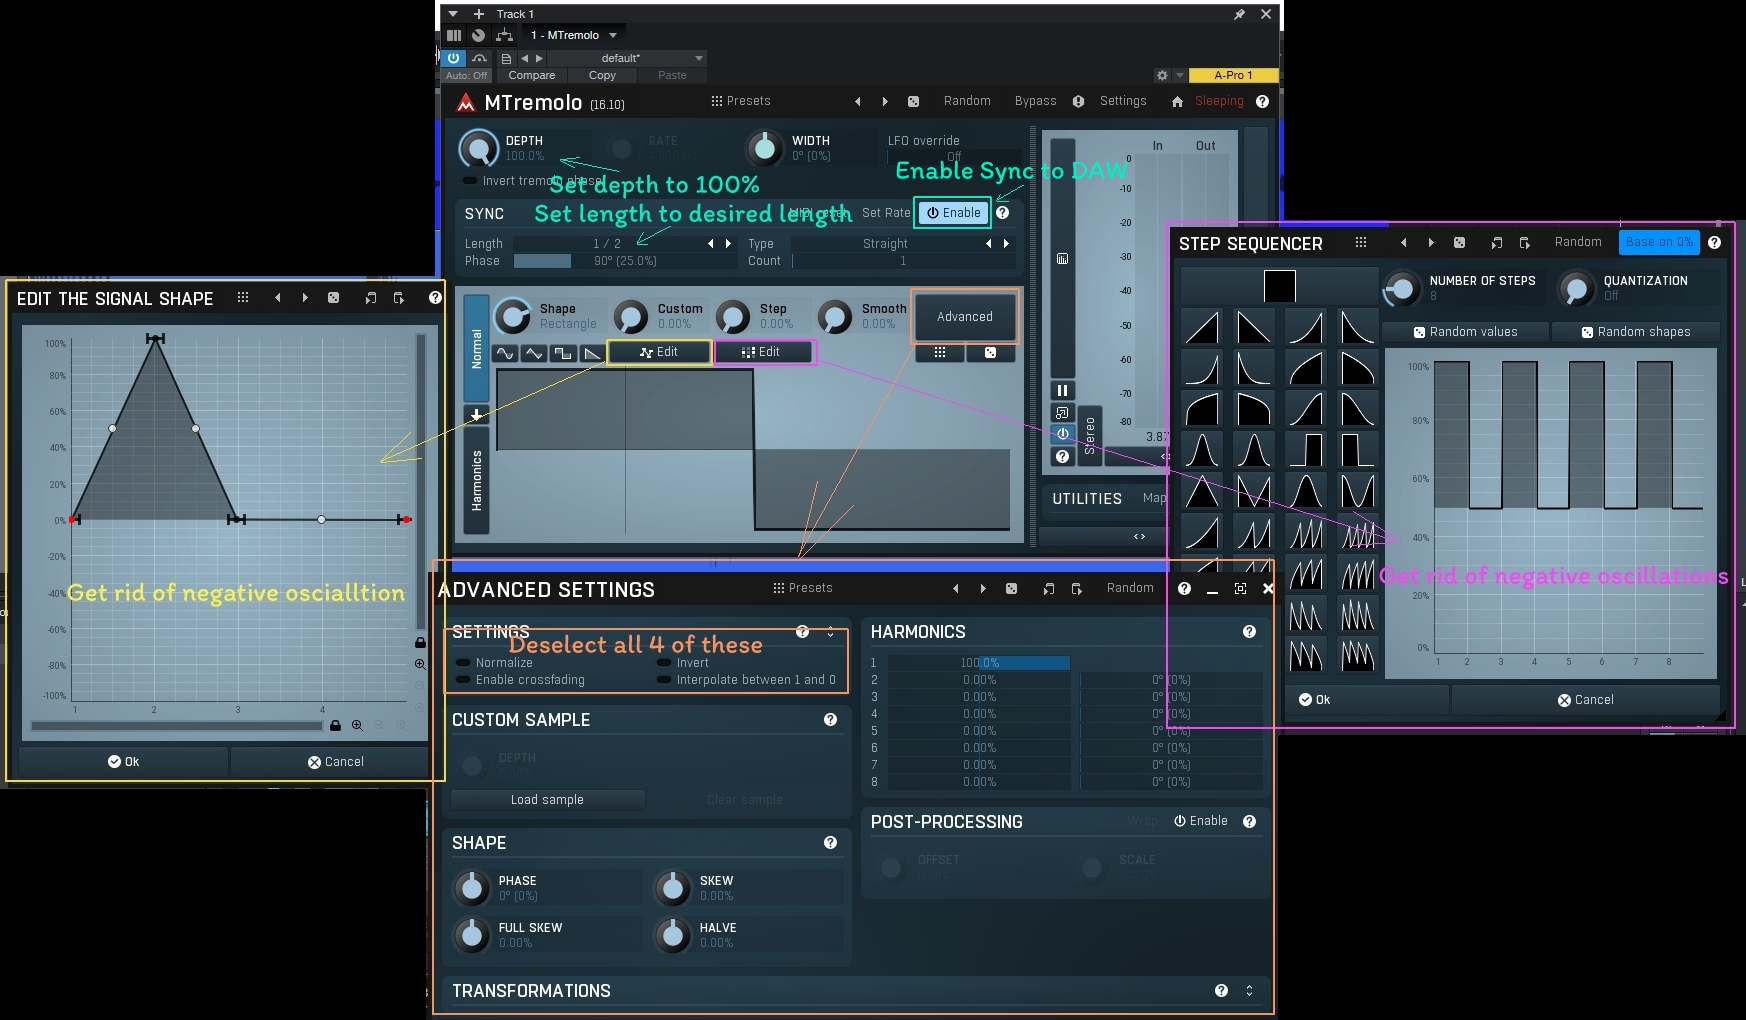Collapse Track 1 header triangle
This screenshot has height=1020, width=1746.
[453, 14]
